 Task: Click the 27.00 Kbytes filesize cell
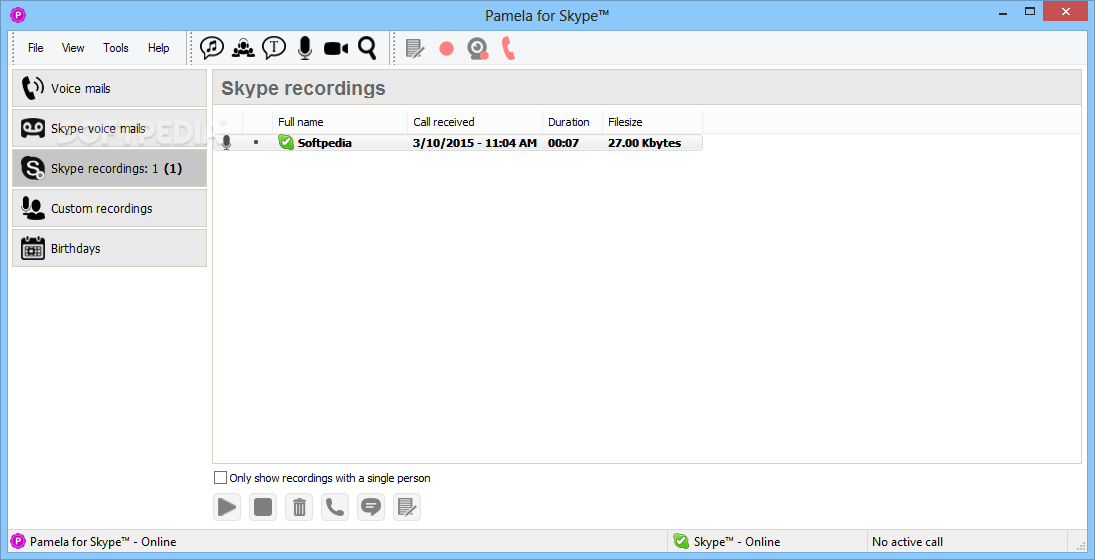tap(645, 143)
